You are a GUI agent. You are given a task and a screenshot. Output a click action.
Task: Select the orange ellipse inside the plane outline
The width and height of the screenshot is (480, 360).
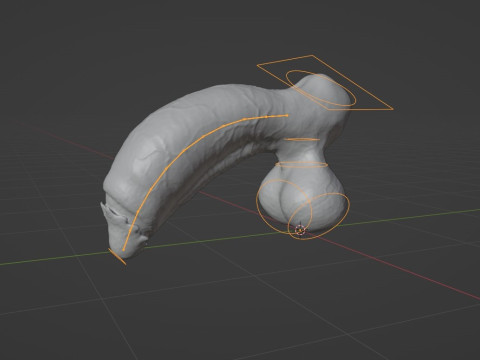321,88
